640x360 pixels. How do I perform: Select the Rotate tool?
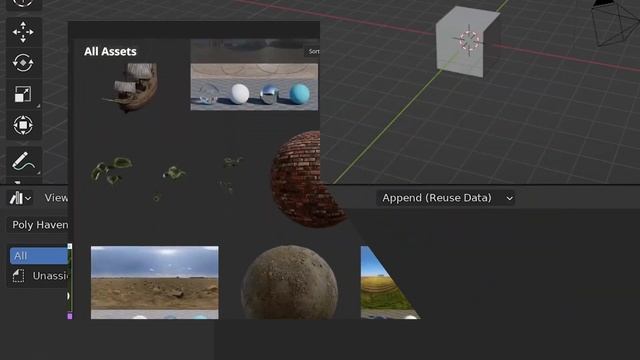click(23, 63)
